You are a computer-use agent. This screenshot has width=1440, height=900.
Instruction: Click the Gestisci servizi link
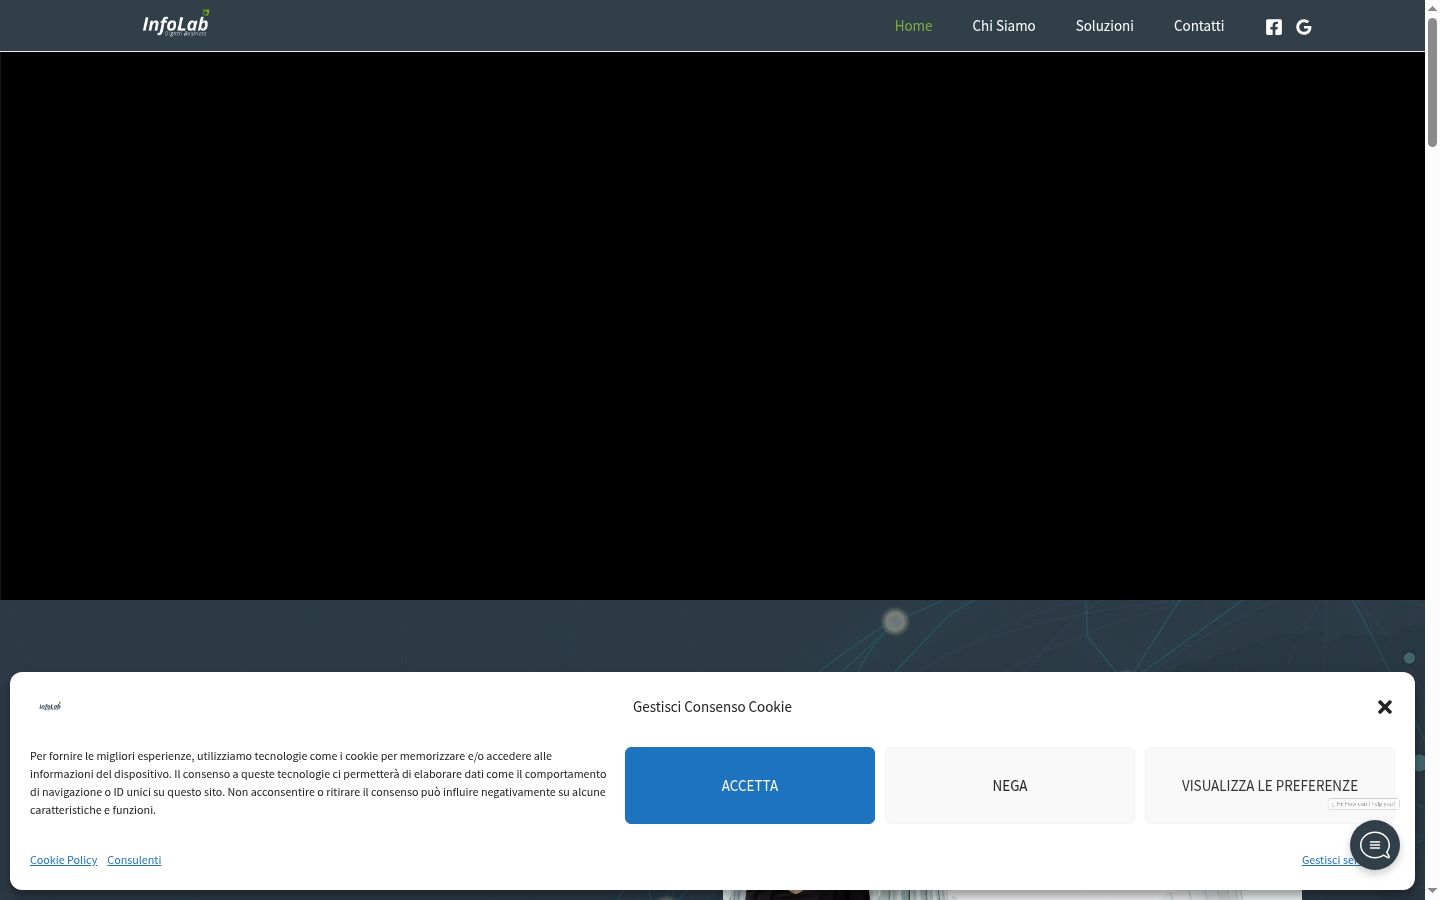point(1328,860)
